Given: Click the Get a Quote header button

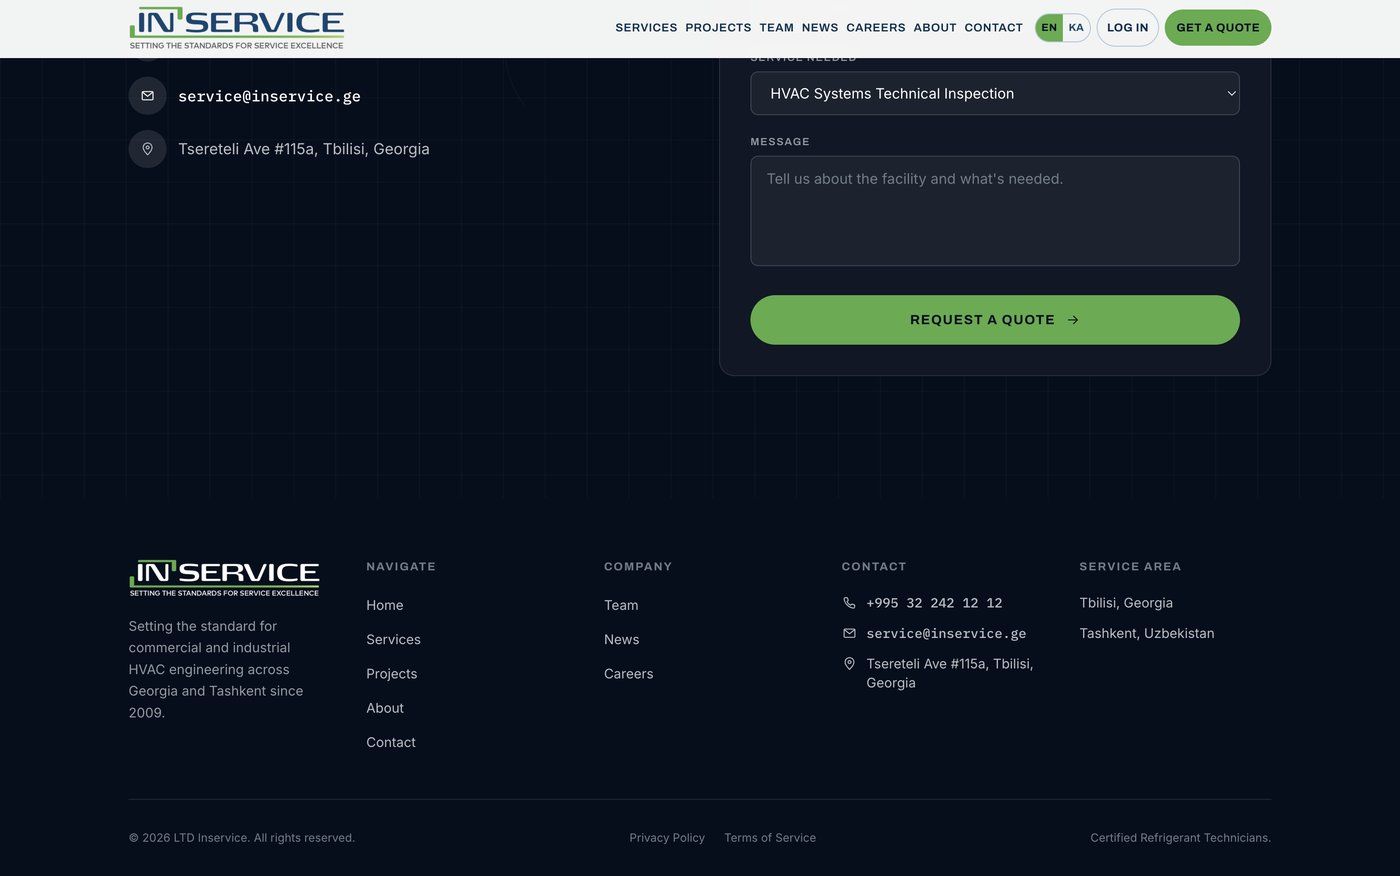Looking at the screenshot, I should tap(1218, 28).
